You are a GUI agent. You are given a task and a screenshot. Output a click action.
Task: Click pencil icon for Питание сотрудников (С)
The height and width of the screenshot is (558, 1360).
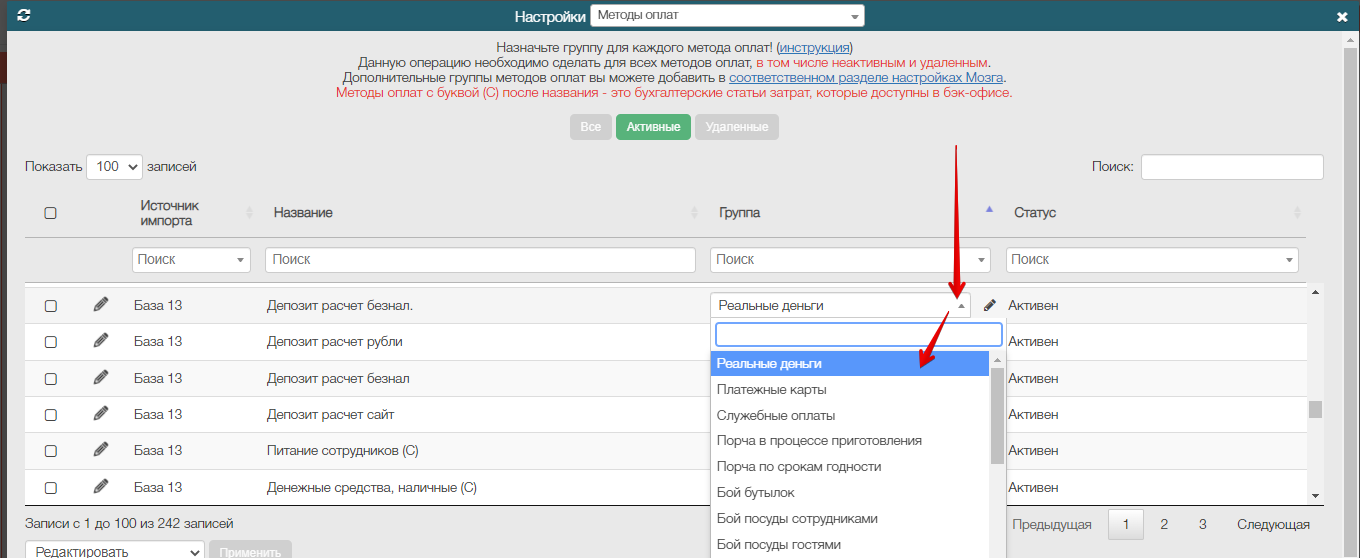coord(100,450)
